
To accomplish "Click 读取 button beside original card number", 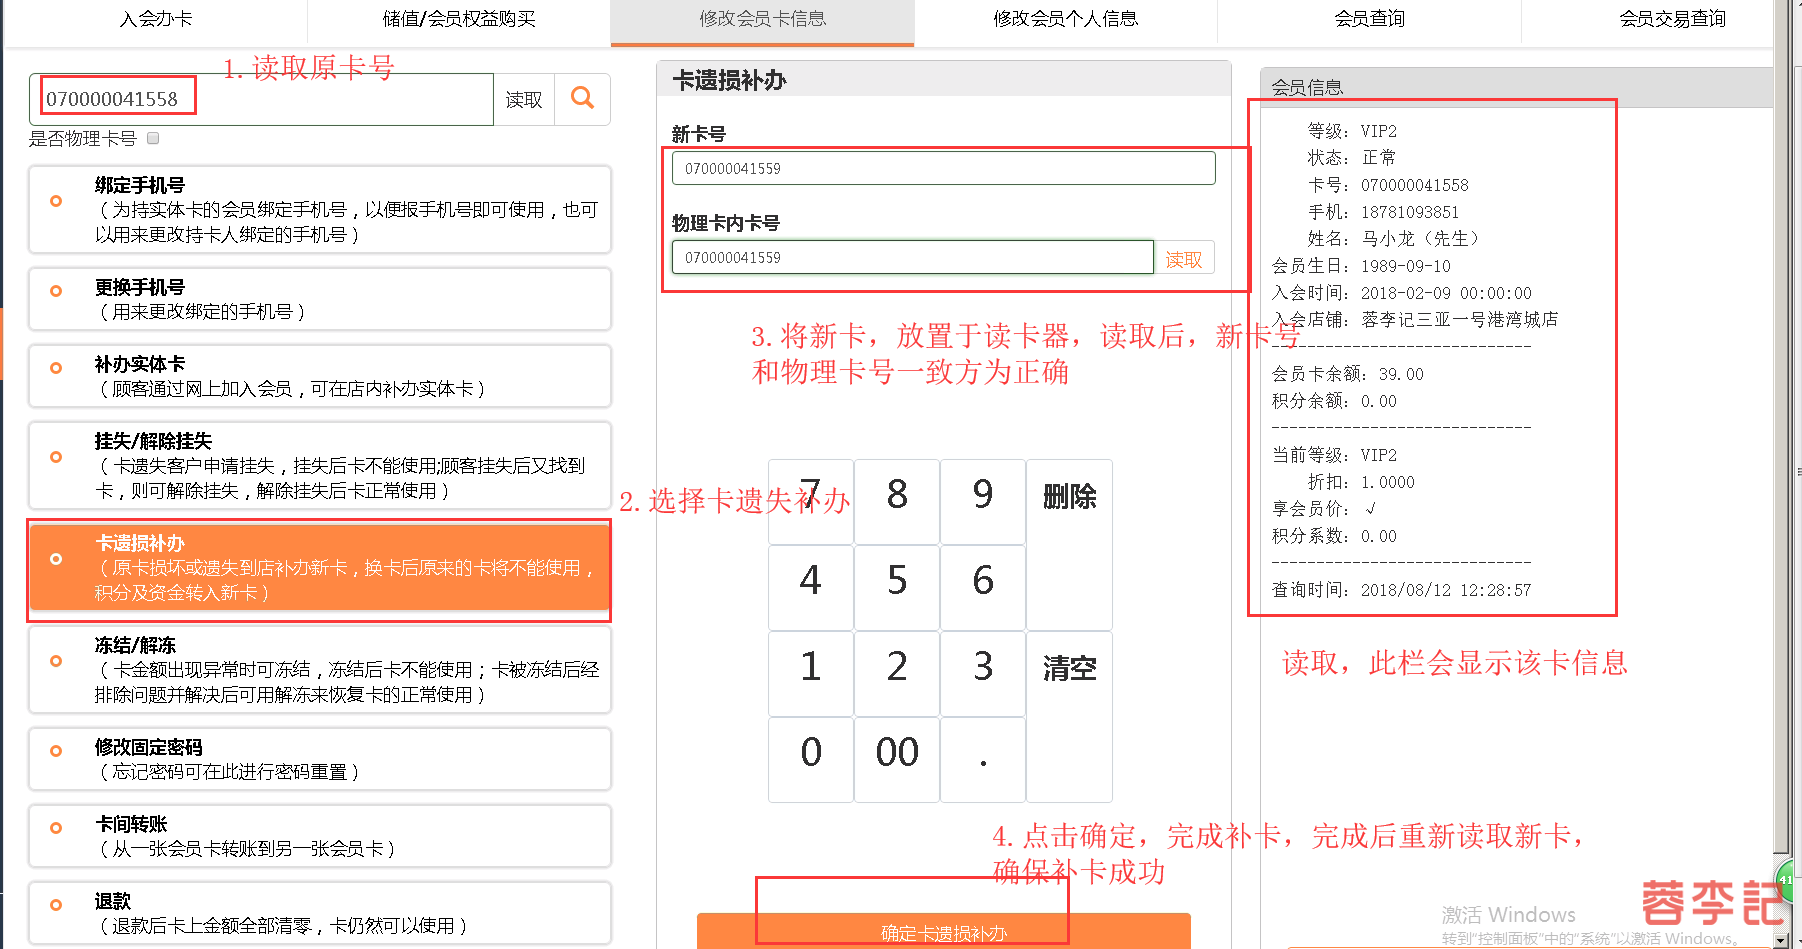I will [524, 99].
